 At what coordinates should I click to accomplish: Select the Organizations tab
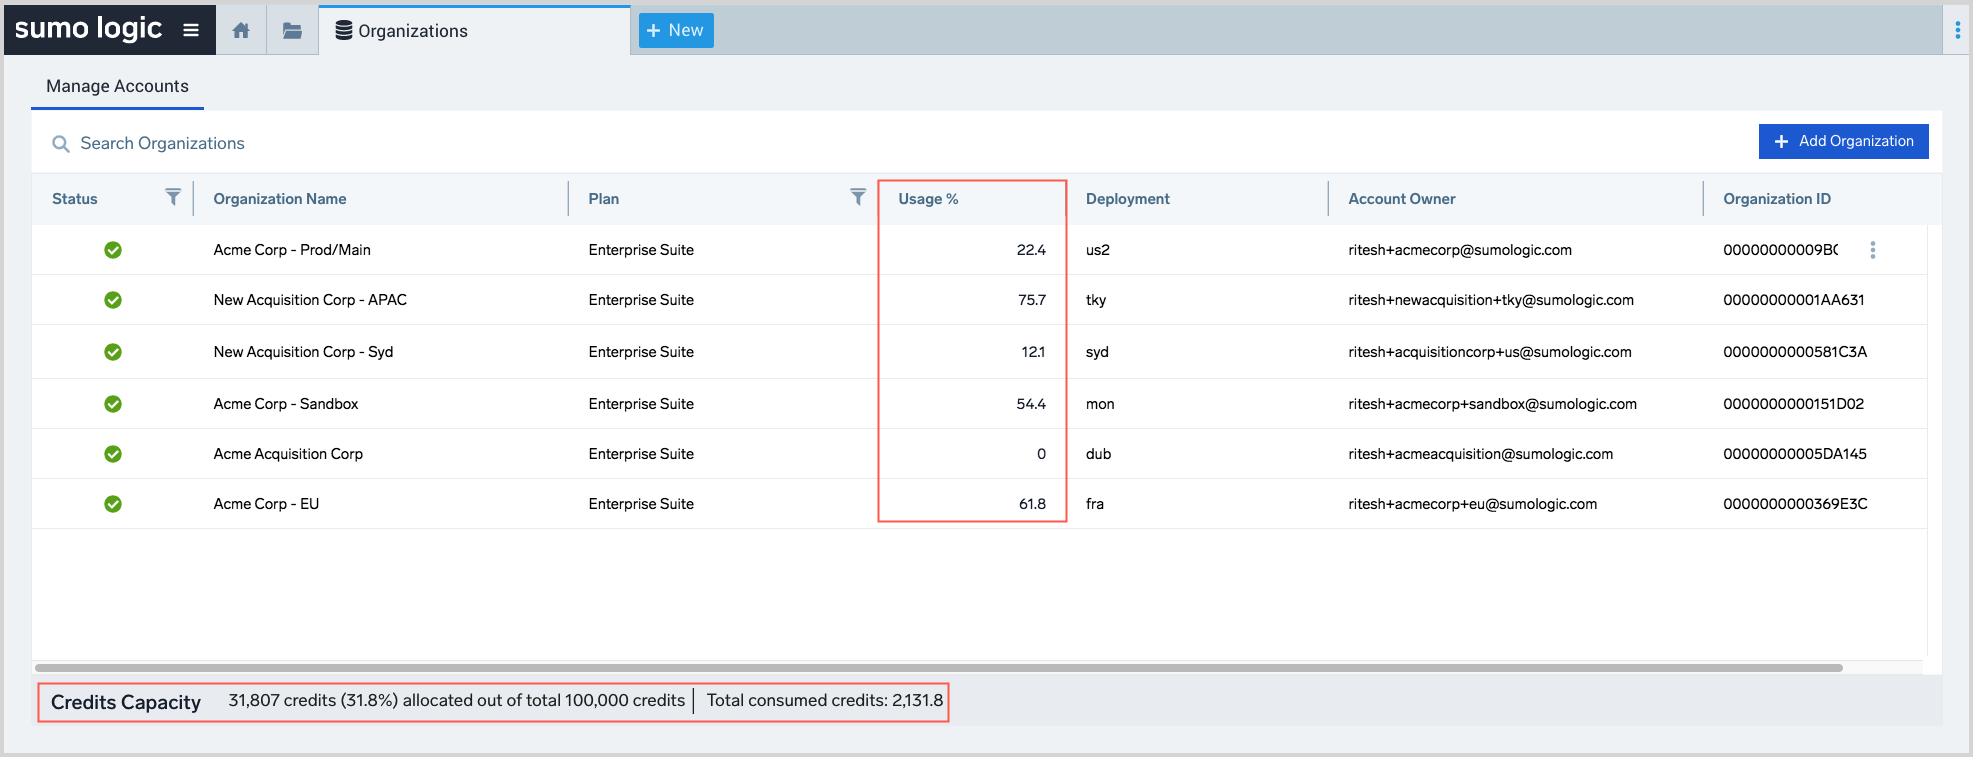coord(412,31)
